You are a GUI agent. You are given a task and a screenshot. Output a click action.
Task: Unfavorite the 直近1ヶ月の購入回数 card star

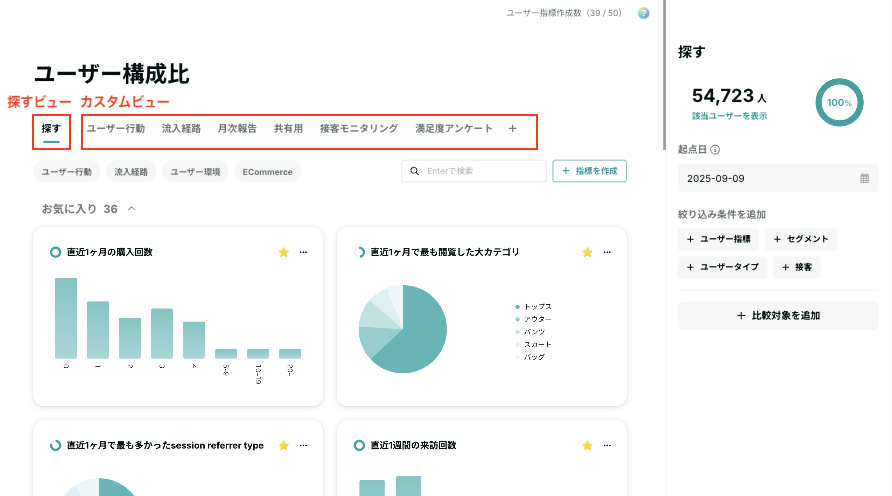point(284,253)
